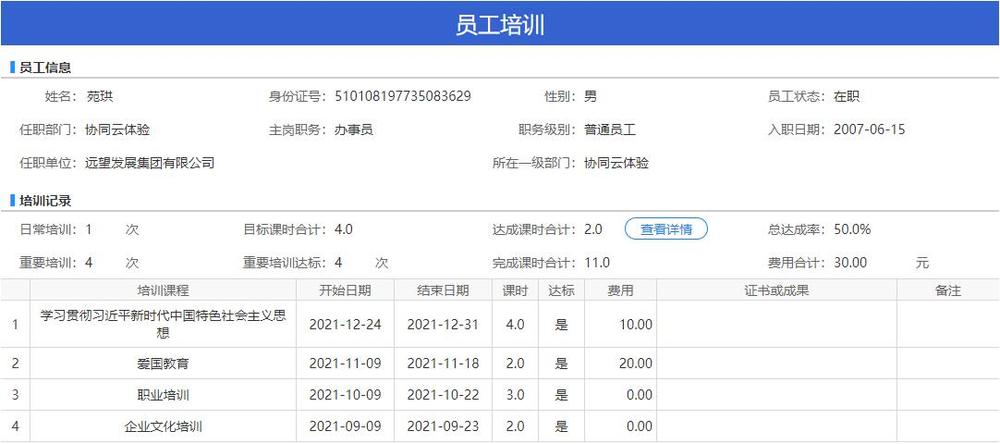Click the 职务级别 value 普通员工
Viewport: 1000px width, 444px height.
click(x=610, y=130)
